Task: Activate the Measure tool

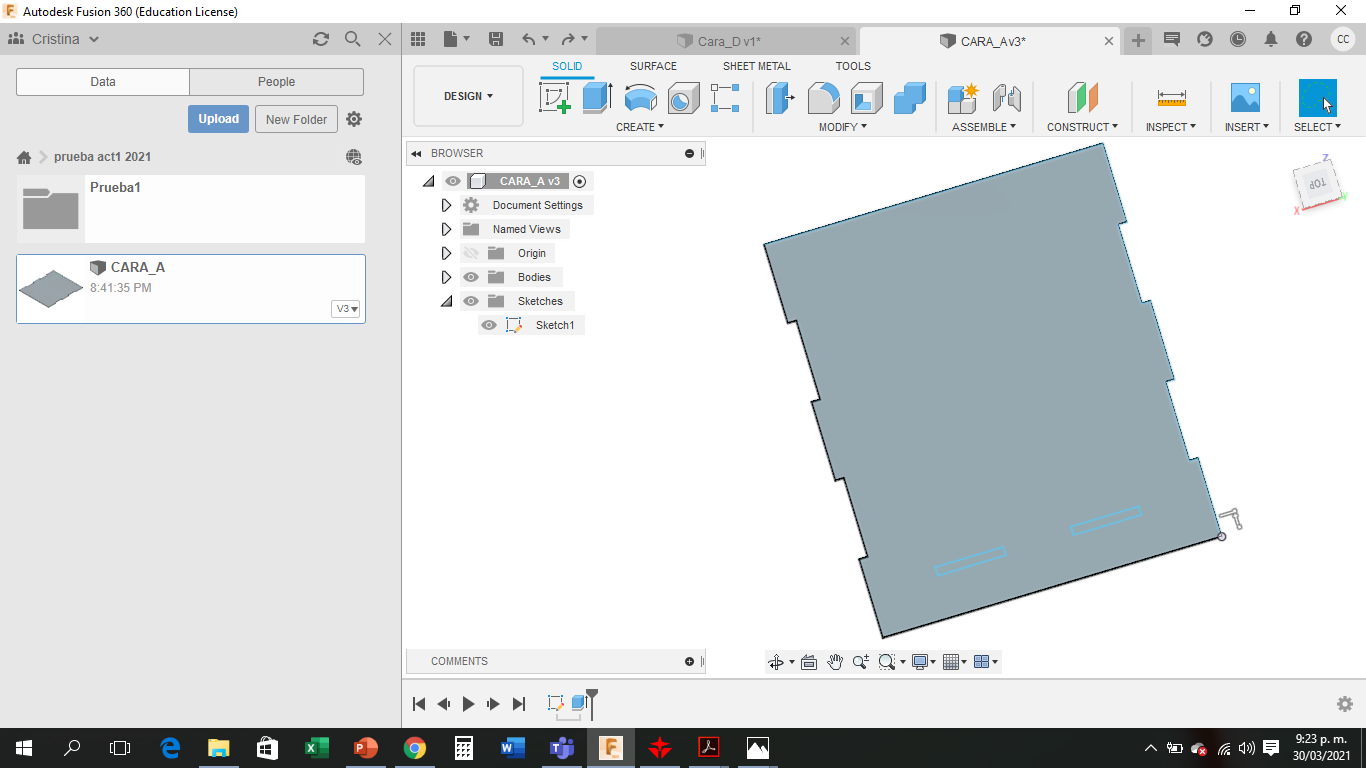Action: click(1171, 98)
